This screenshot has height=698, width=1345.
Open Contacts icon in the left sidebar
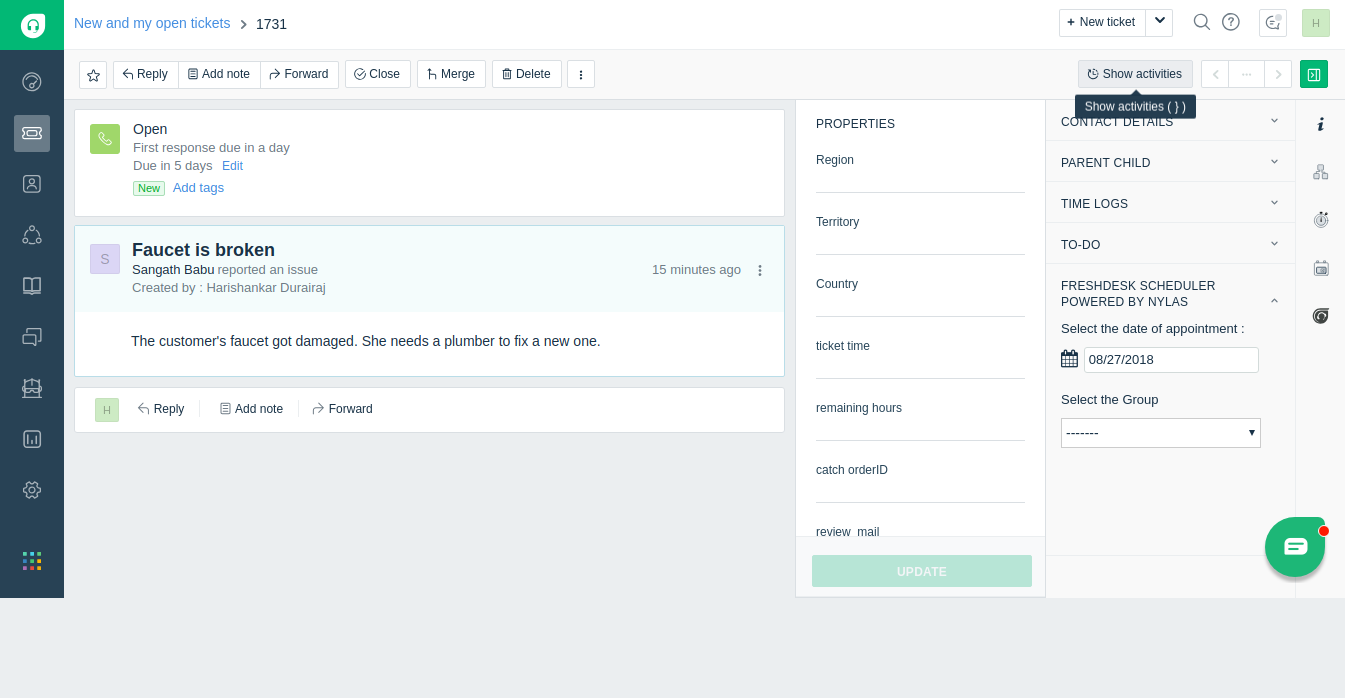point(32,184)
